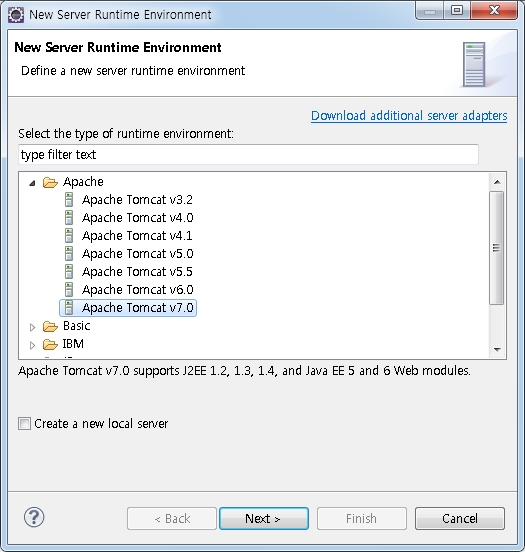This screenshot has width=525, height=552.
Task: Click the Apache folder icon
Action: (x=50, y=182)
